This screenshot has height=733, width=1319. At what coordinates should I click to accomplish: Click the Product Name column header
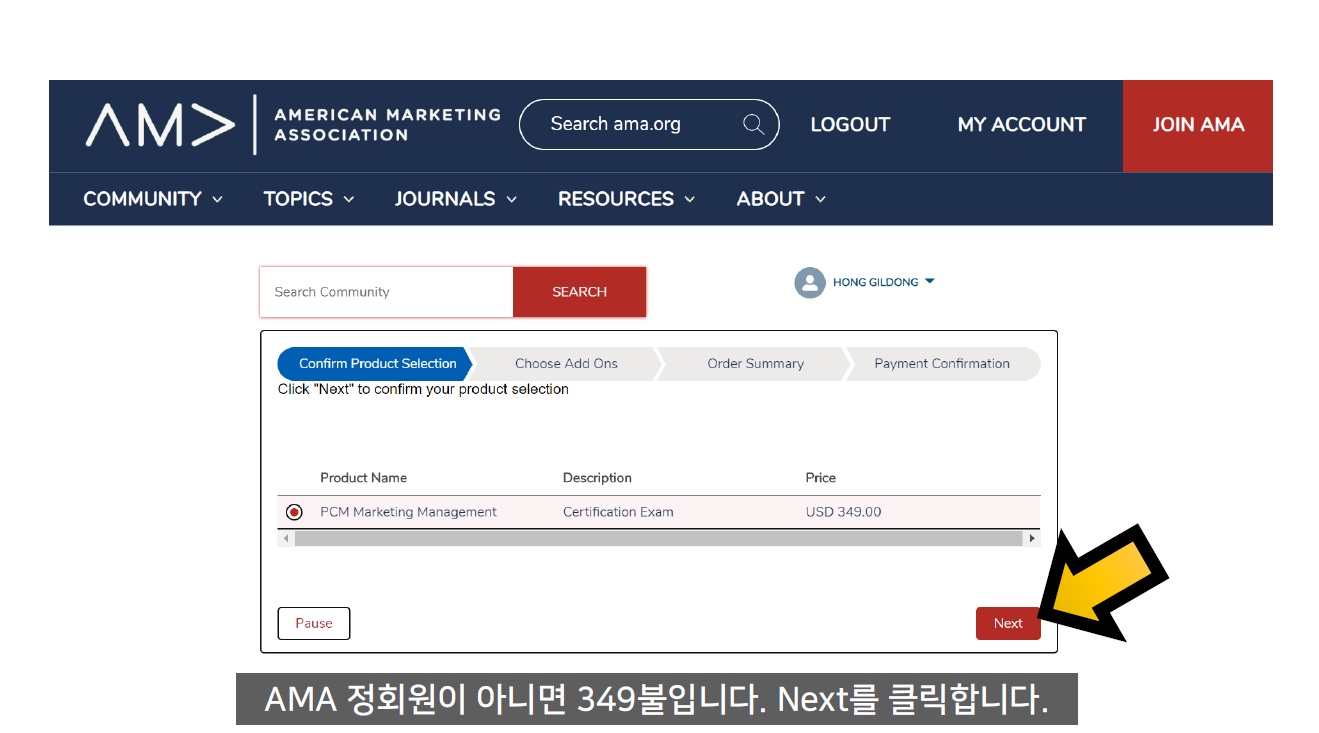tap(363, 478)
